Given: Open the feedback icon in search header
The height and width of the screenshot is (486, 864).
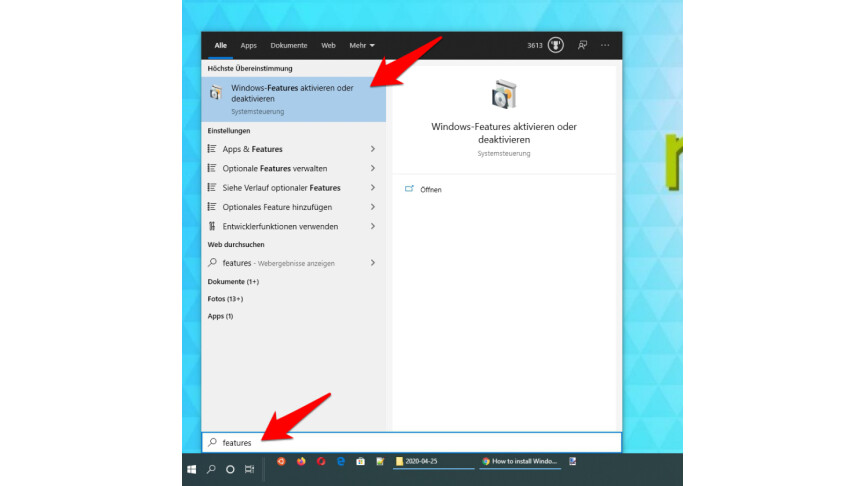Looking at the screenshot, I should (x=582, y=45).
